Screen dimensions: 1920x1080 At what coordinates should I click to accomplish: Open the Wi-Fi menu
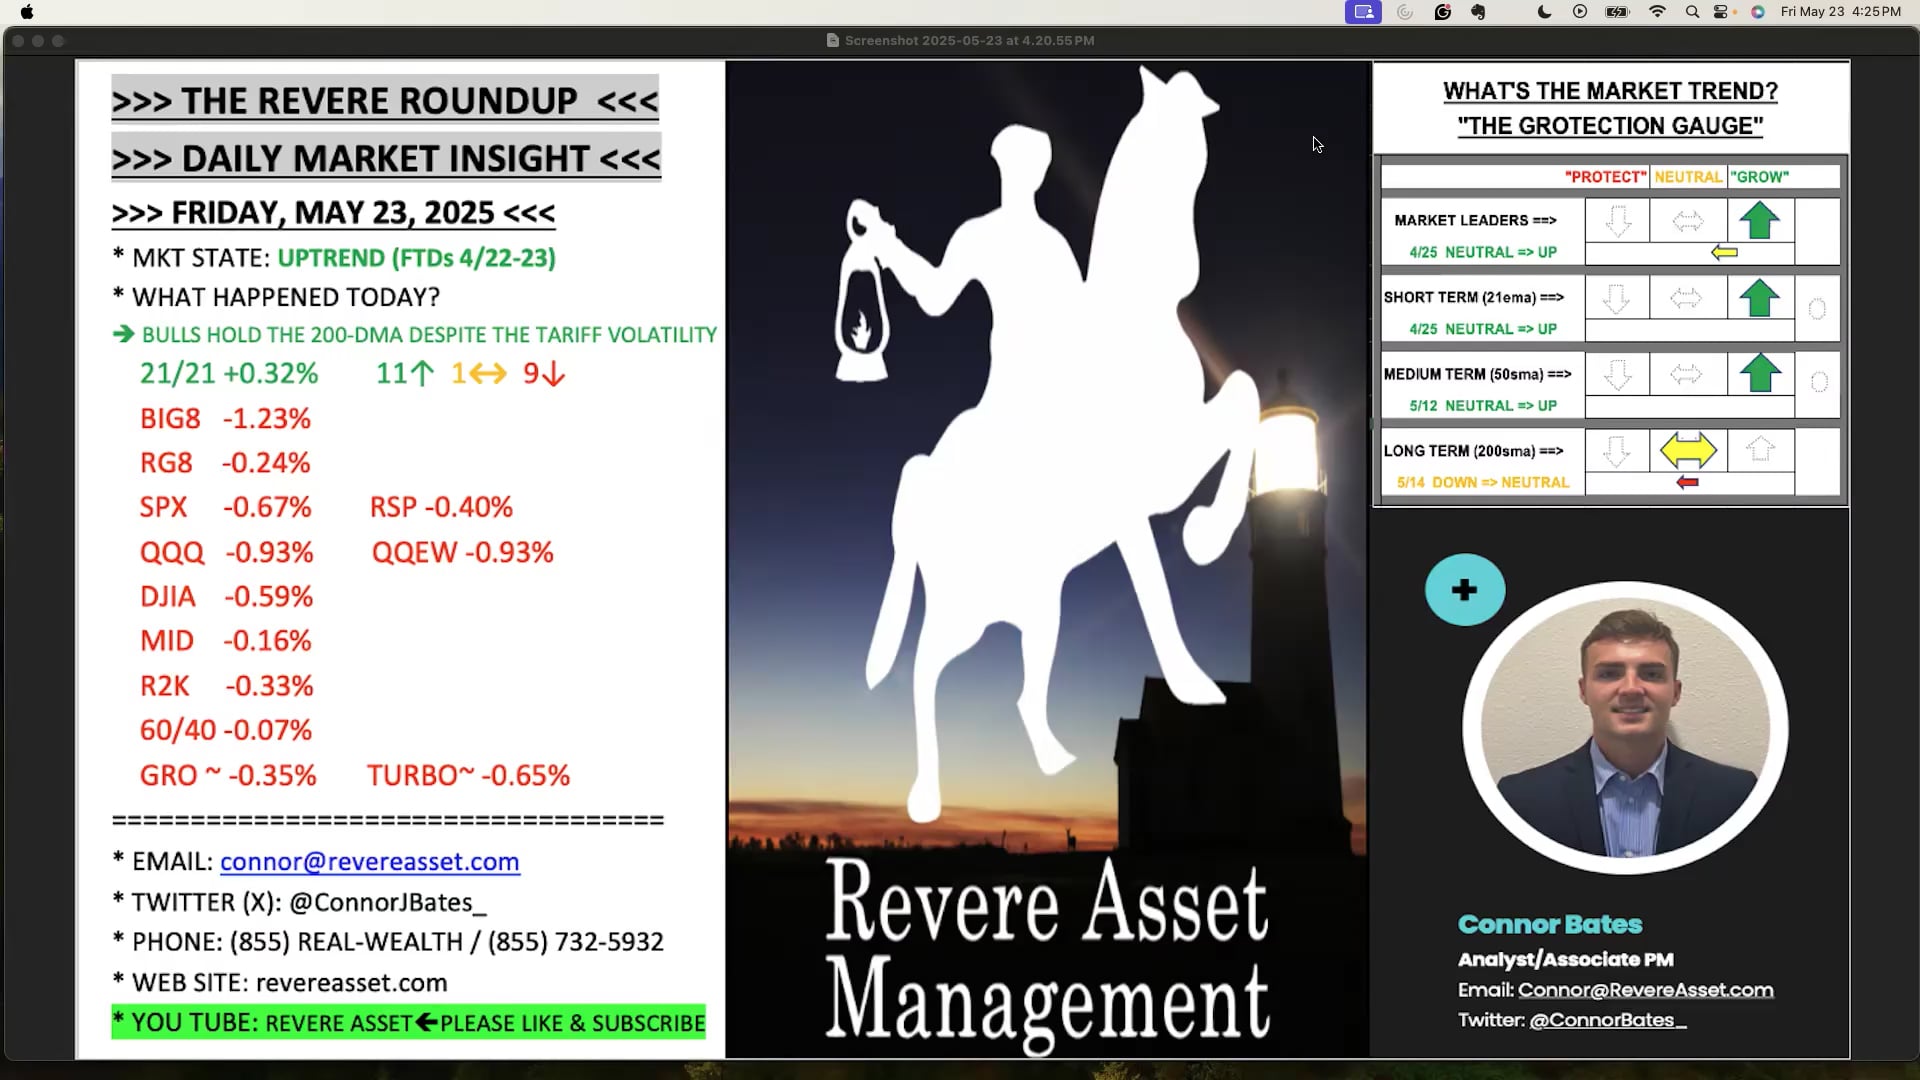pos(1657,12)
